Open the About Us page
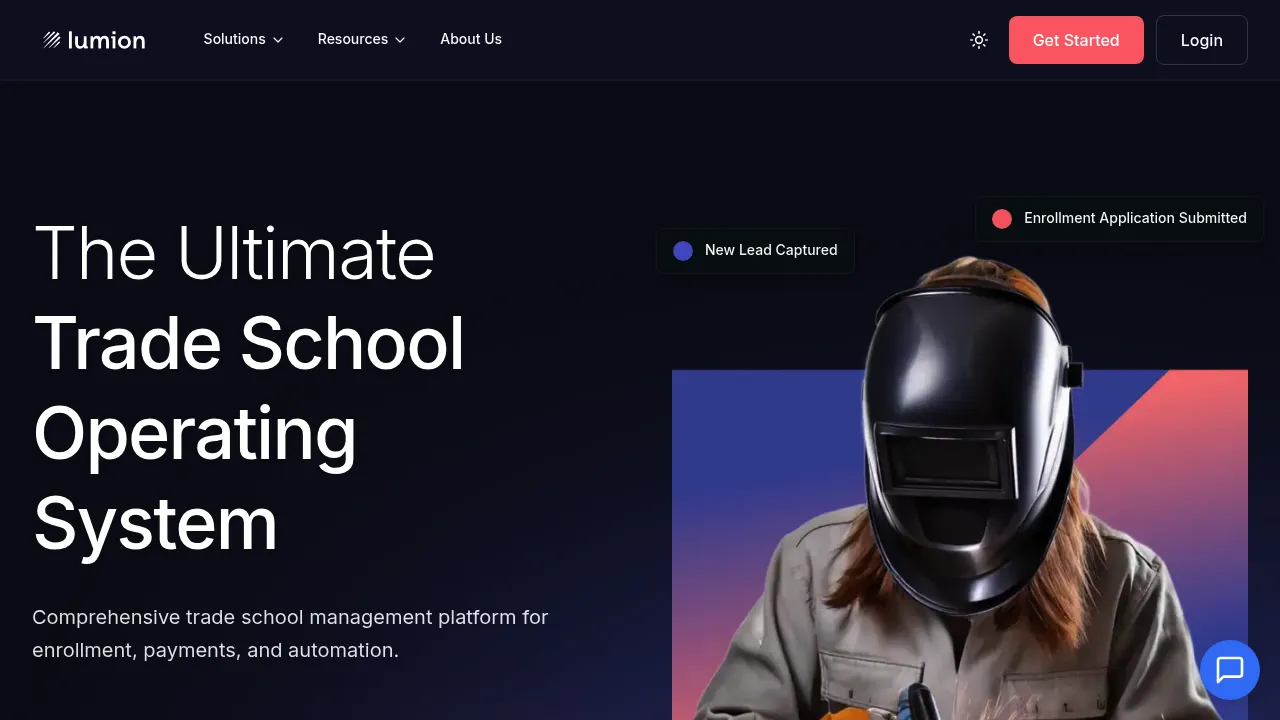Viewport: 1280px width, 720px height. [x=471, y=39]
